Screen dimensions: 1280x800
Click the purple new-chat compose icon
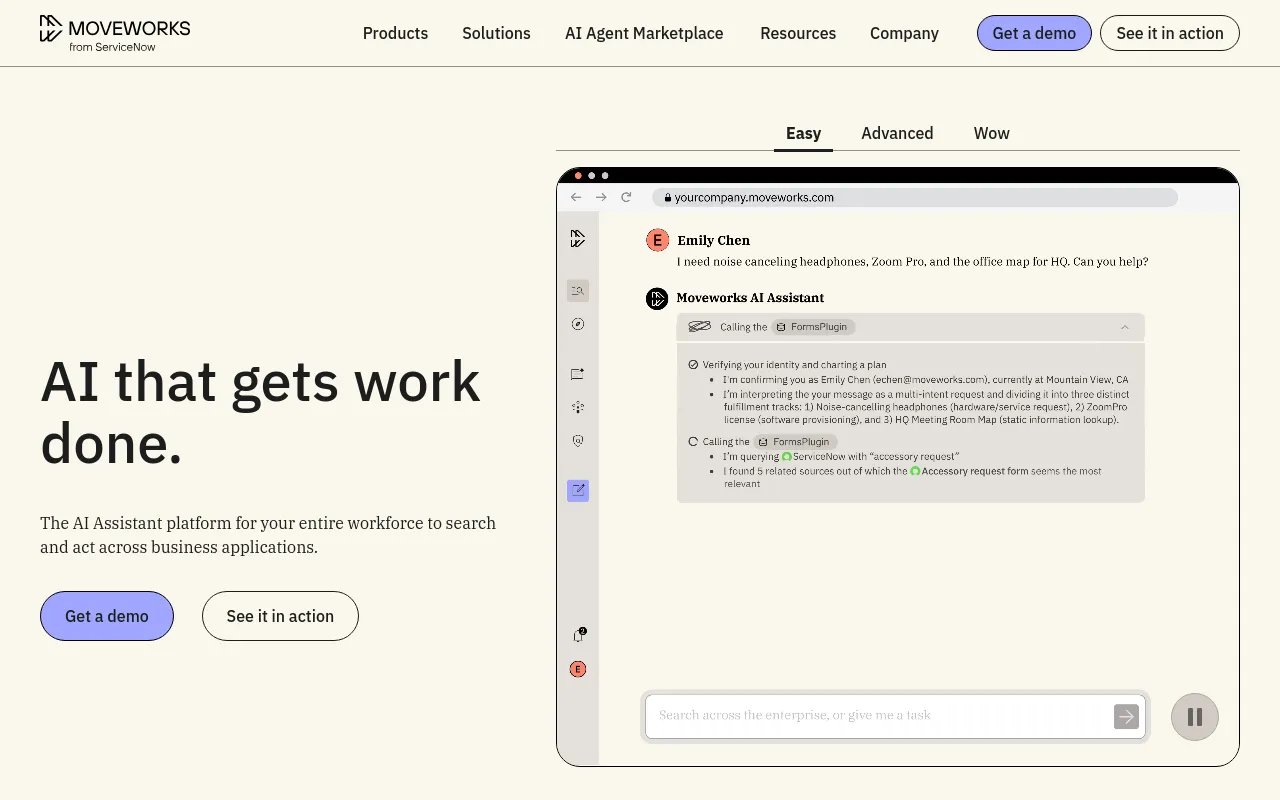(x=577, y=490)
